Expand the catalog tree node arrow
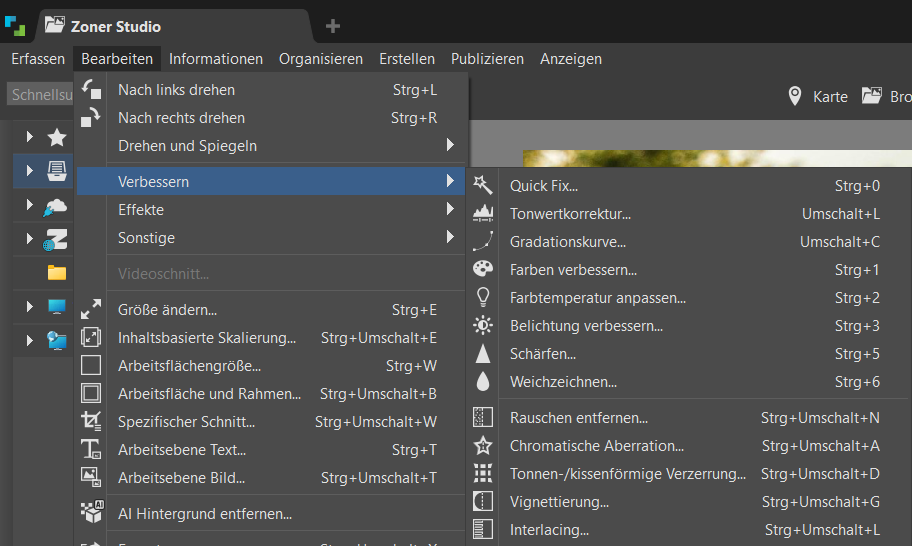This screenshot has width=912, height=546. 29,170
